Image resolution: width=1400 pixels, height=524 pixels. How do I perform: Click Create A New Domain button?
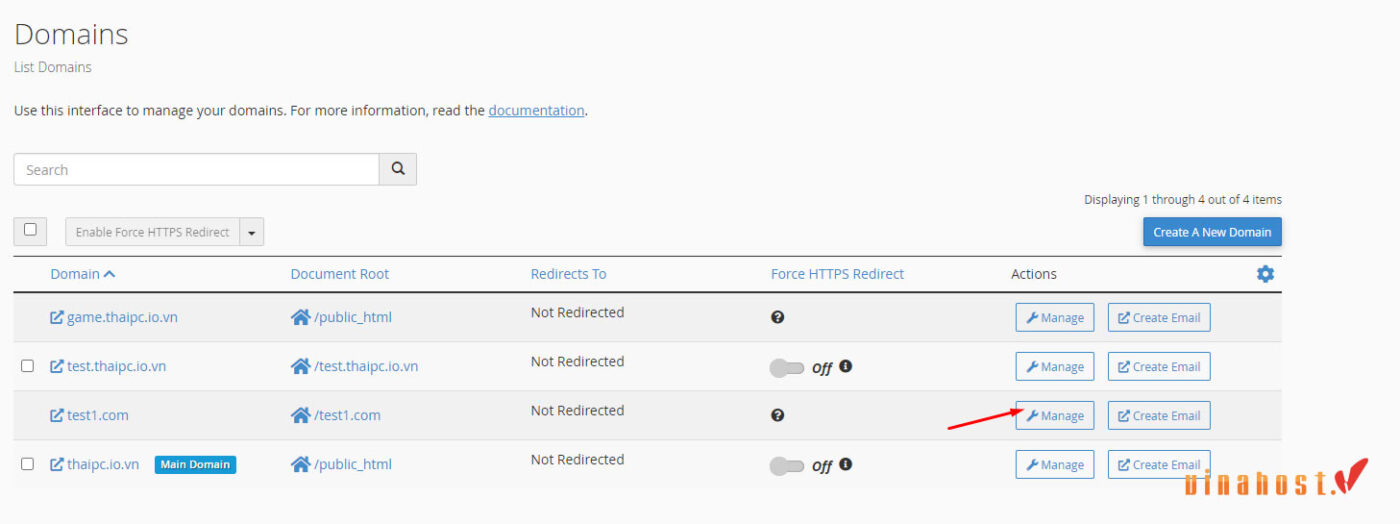tap(1212, 232)
